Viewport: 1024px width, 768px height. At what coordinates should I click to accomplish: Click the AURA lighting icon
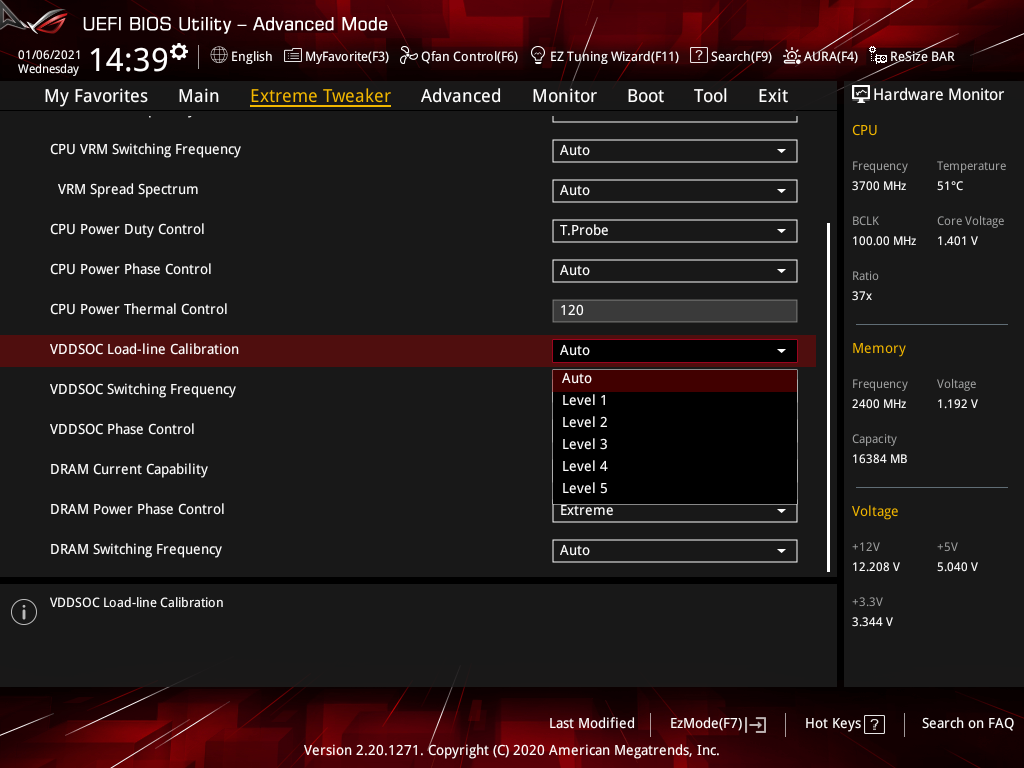tap(792, 56)
